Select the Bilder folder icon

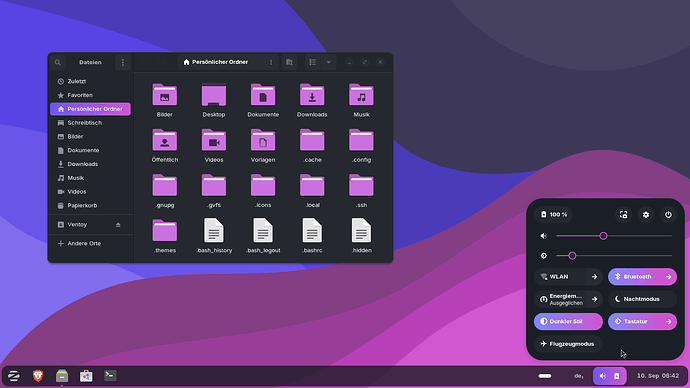tap(165, 95)
